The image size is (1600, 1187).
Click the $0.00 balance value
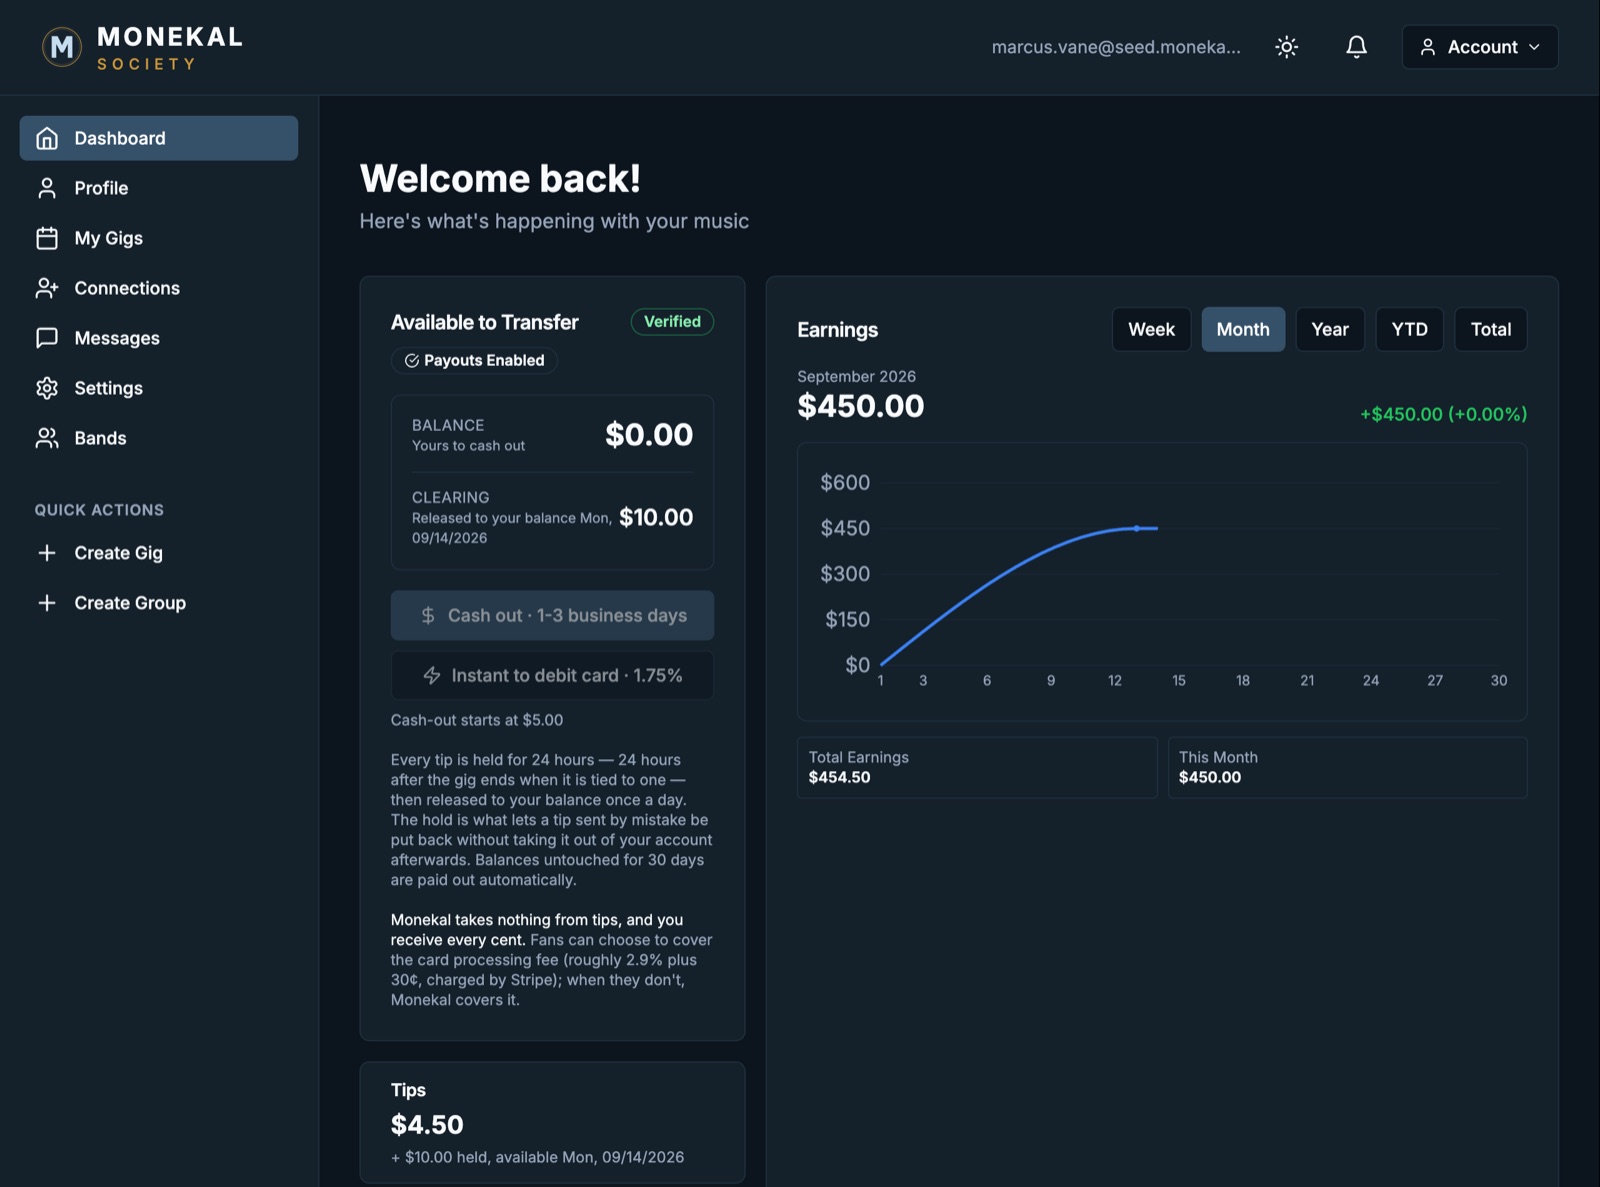coord(648,435)
